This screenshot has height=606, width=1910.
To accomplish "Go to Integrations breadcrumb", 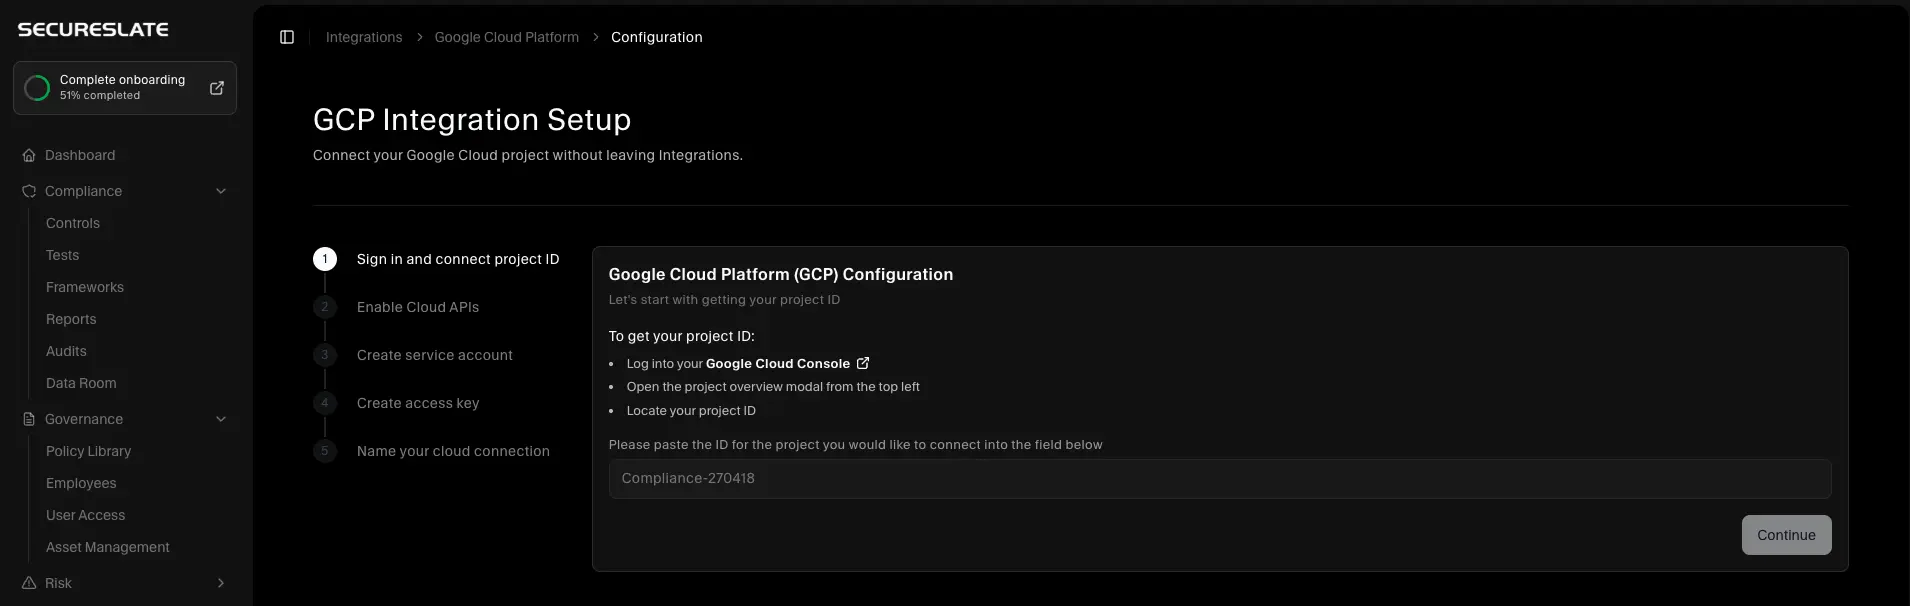I will pyautogui.click(x=364, y=37).
